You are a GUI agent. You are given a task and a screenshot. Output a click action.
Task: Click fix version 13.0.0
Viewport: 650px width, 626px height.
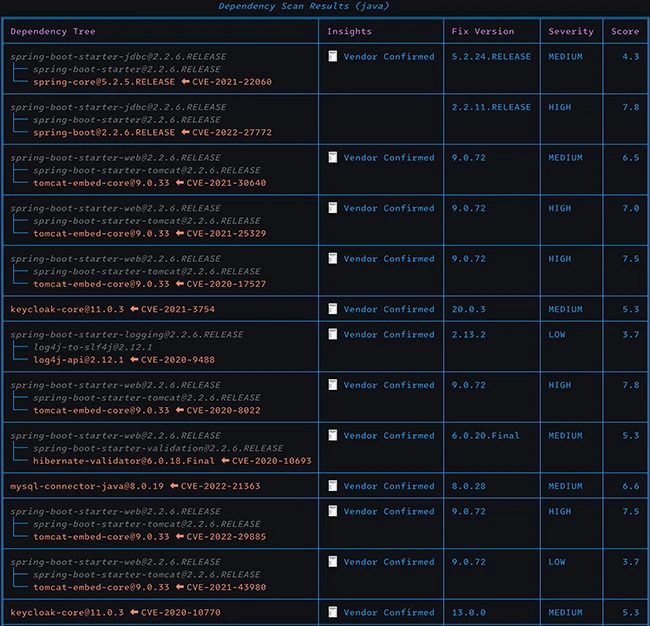click(x=468, y=613)
